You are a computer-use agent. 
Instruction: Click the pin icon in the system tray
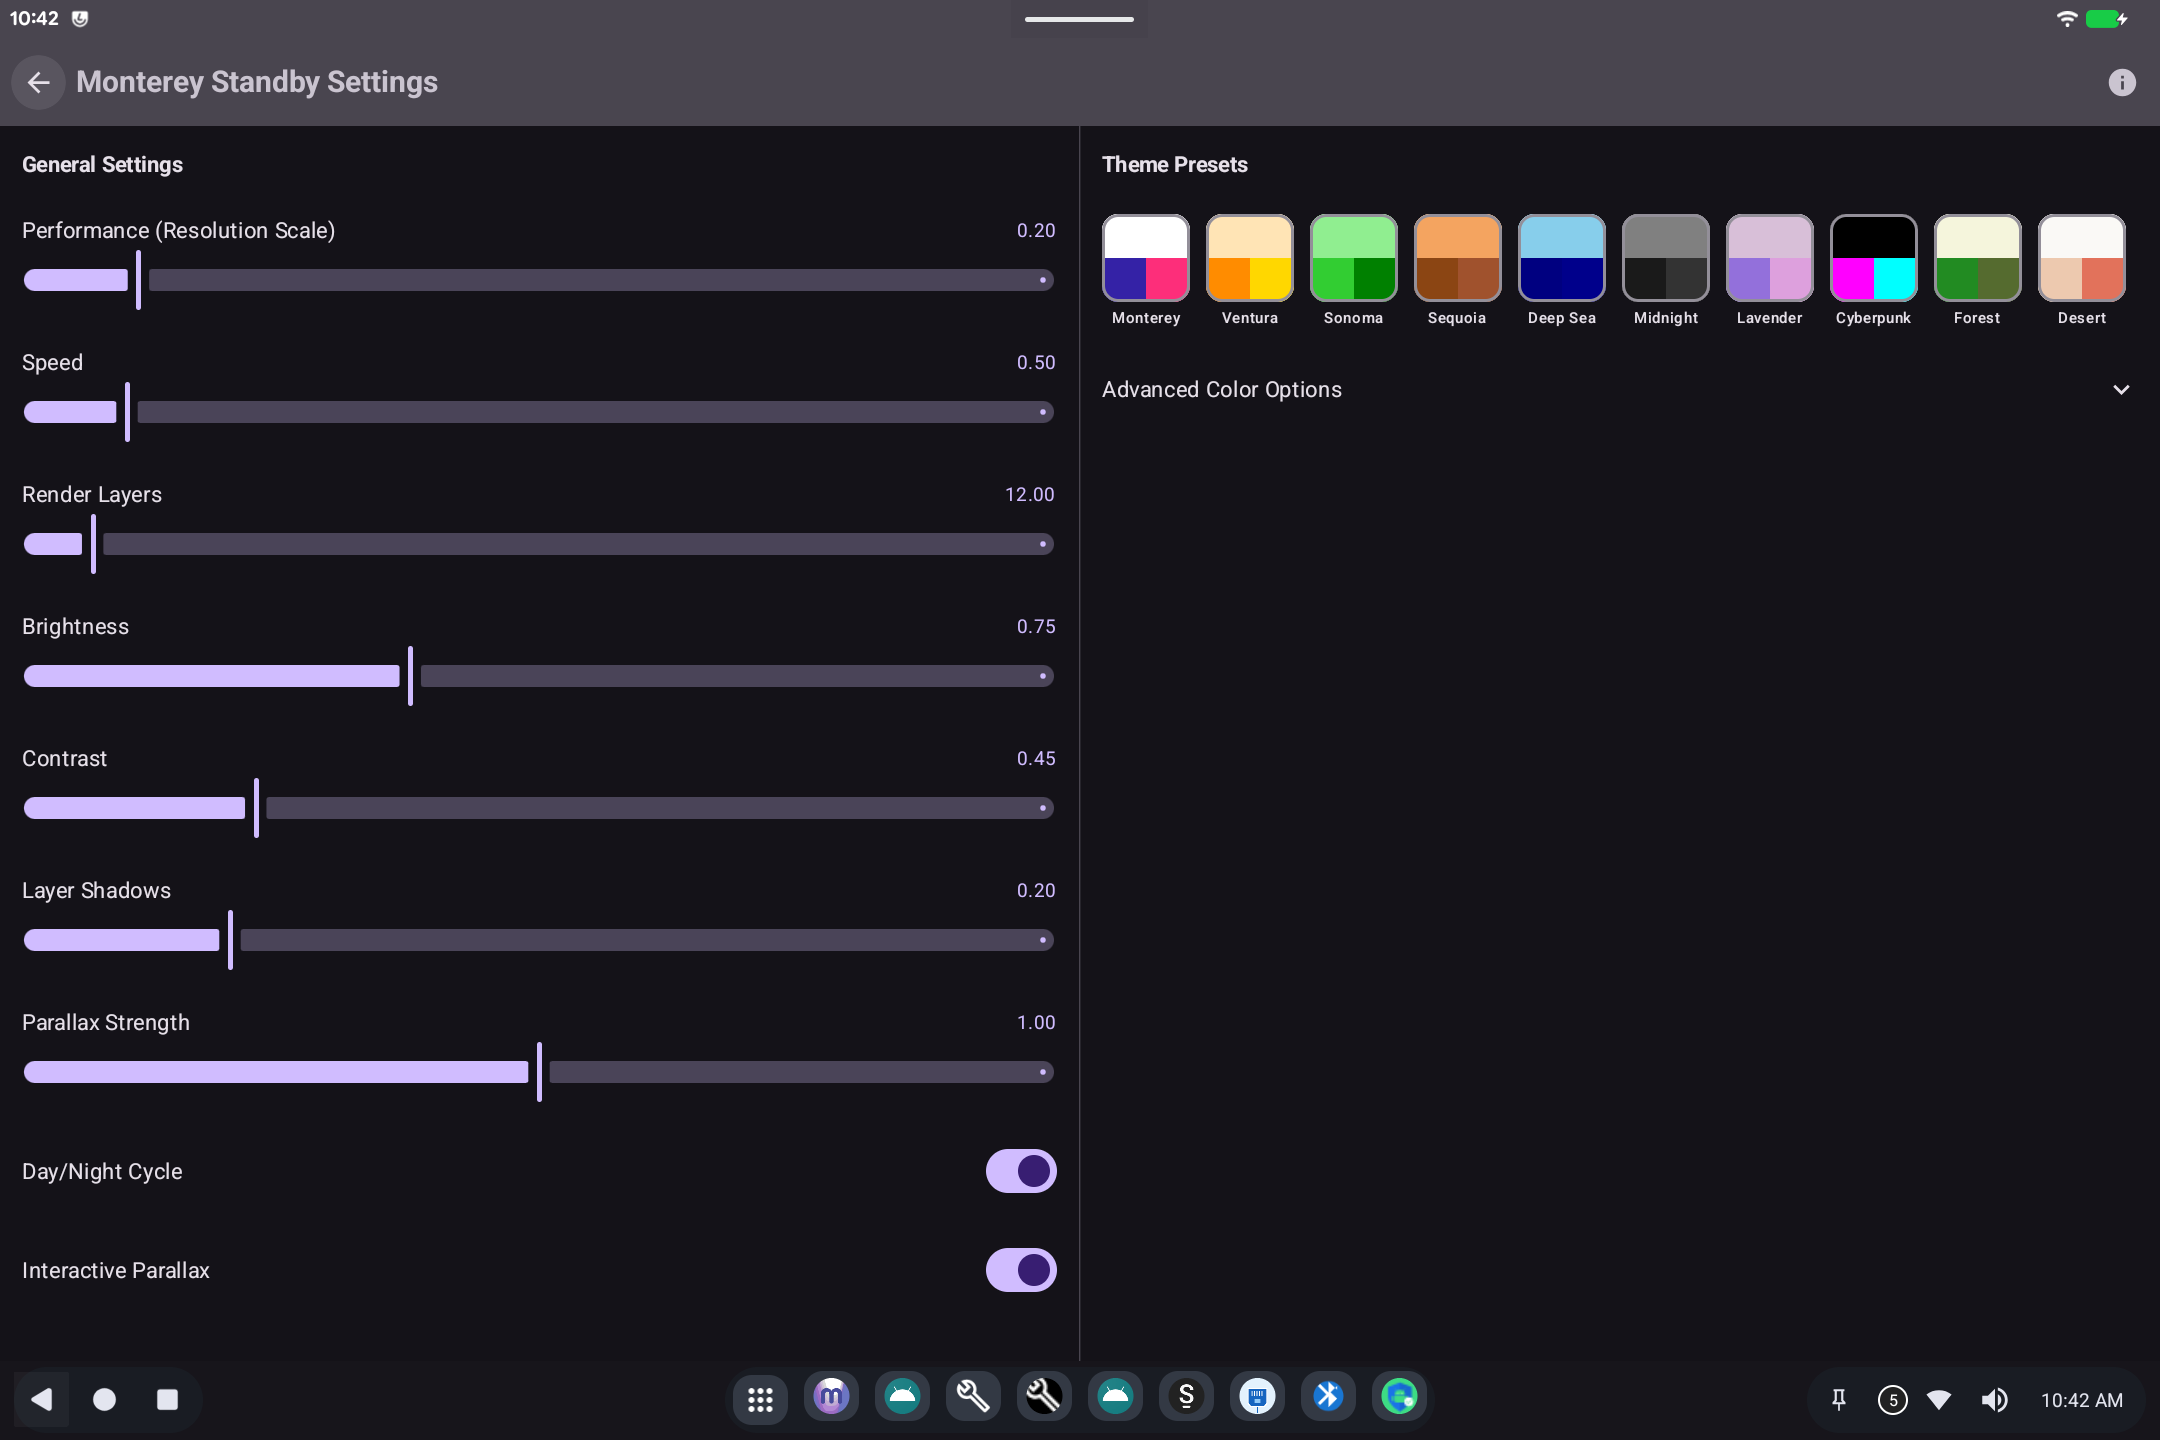(x=1838, y=1400)
